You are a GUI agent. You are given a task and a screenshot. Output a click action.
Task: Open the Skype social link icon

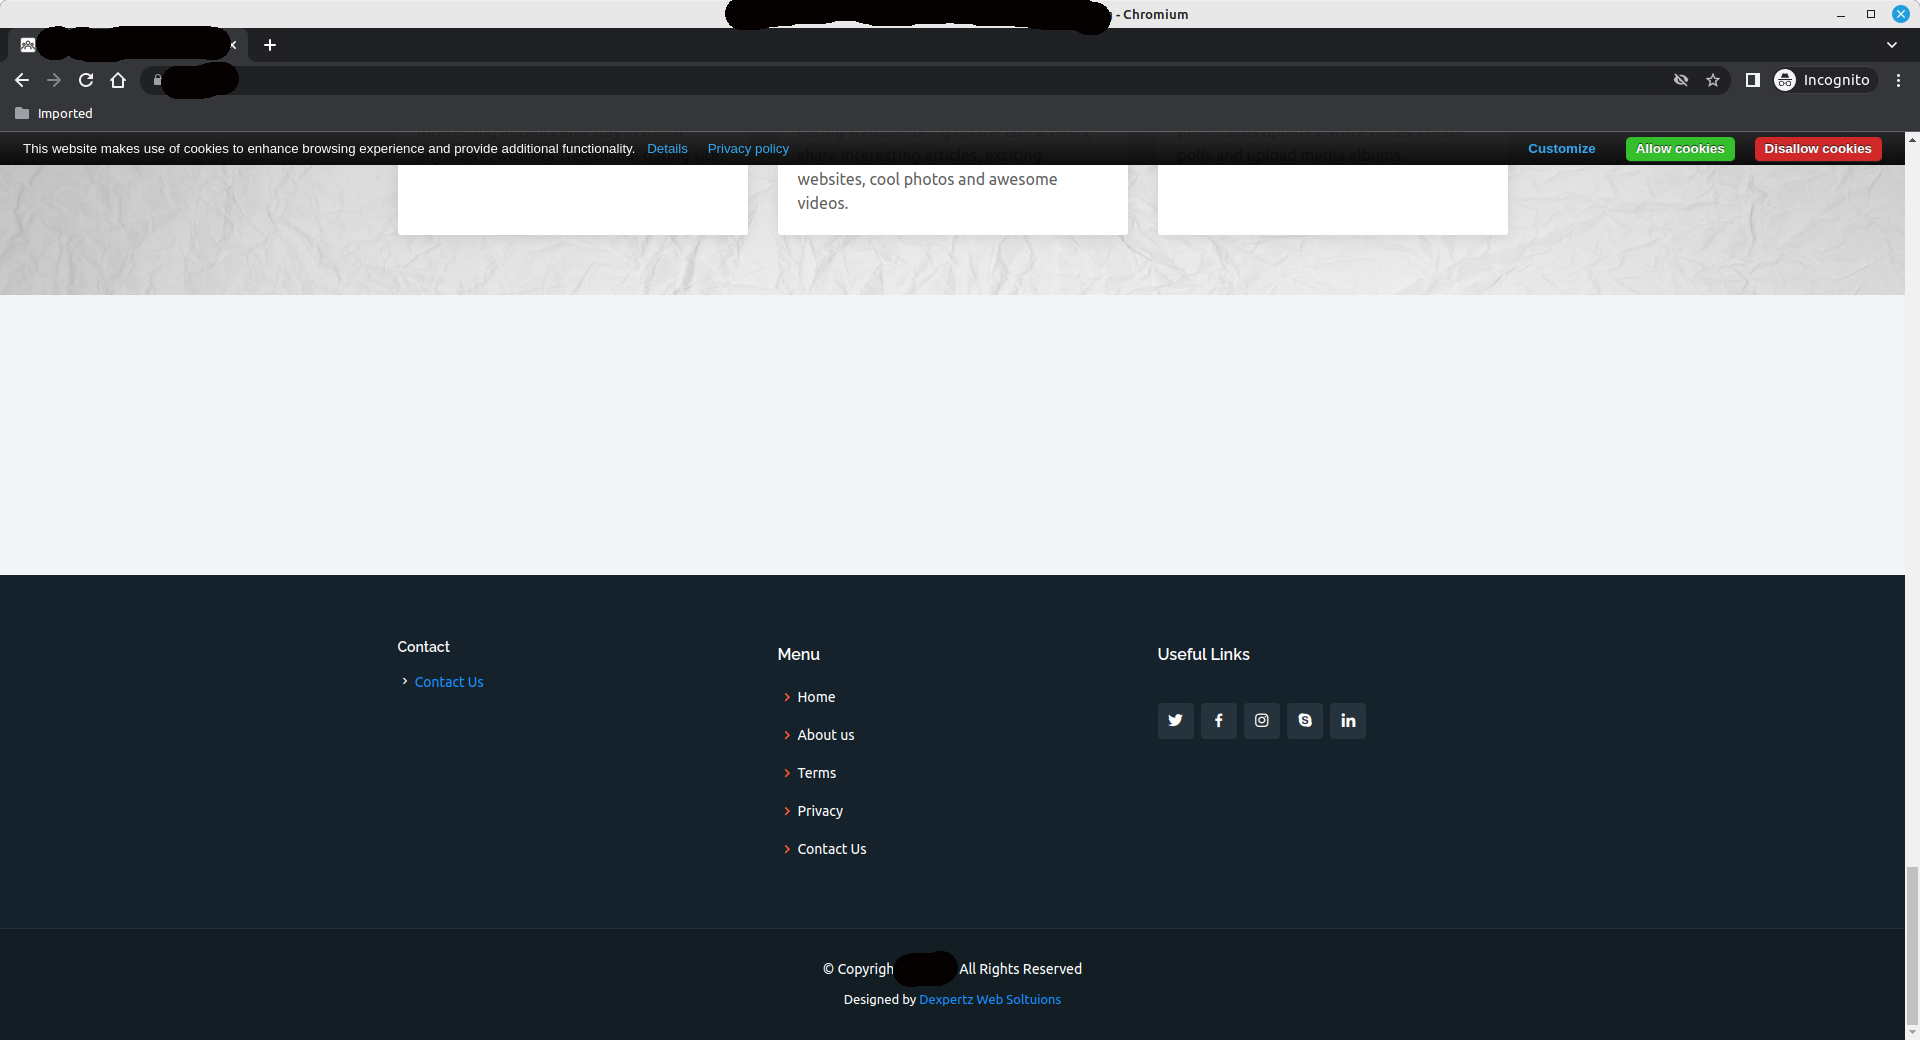1304,720
